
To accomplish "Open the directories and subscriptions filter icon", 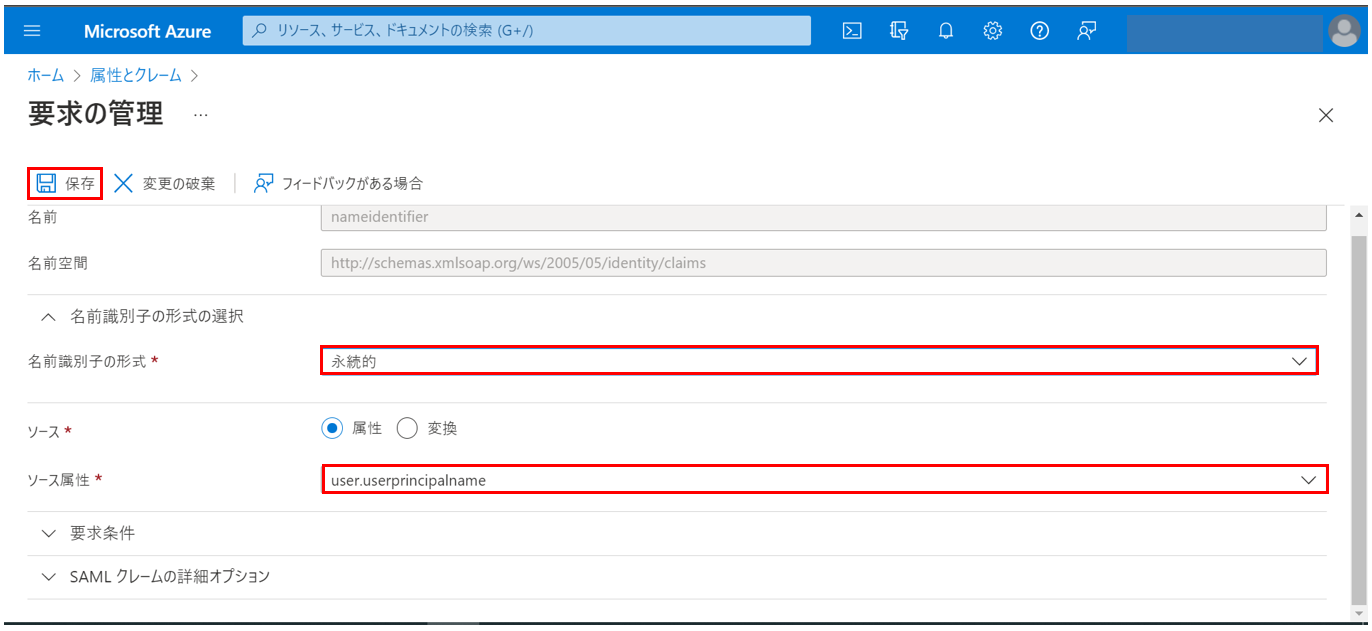I will pos(898,31).
